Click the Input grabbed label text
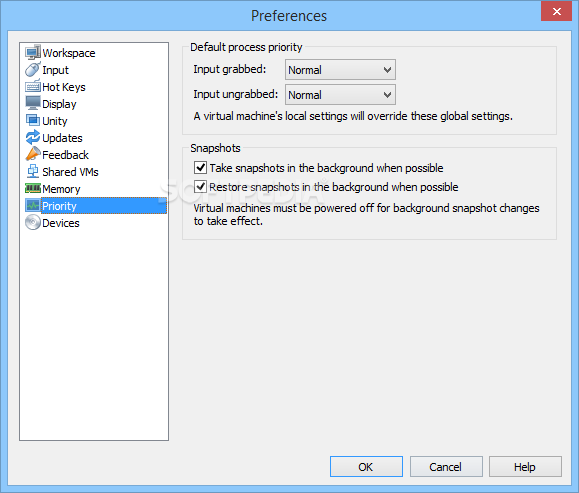The width and height of the screenshot is (579, 493). coord(230,69)
